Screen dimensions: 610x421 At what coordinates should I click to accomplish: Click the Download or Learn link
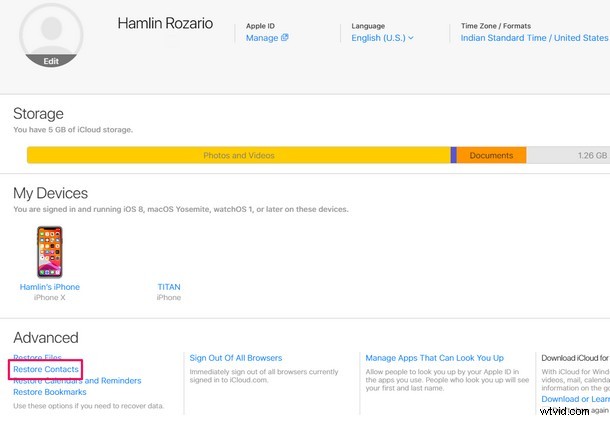tap(574, 399)
